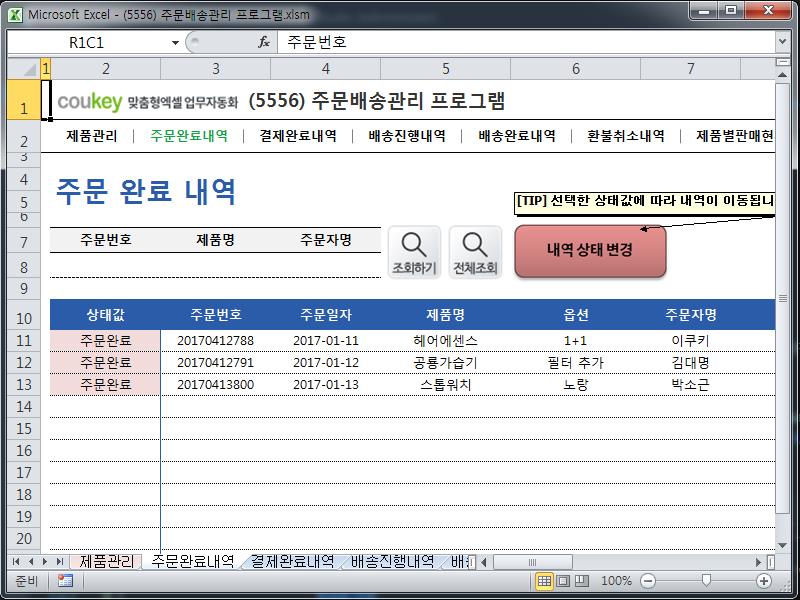Select row header 15

[24, 429]
